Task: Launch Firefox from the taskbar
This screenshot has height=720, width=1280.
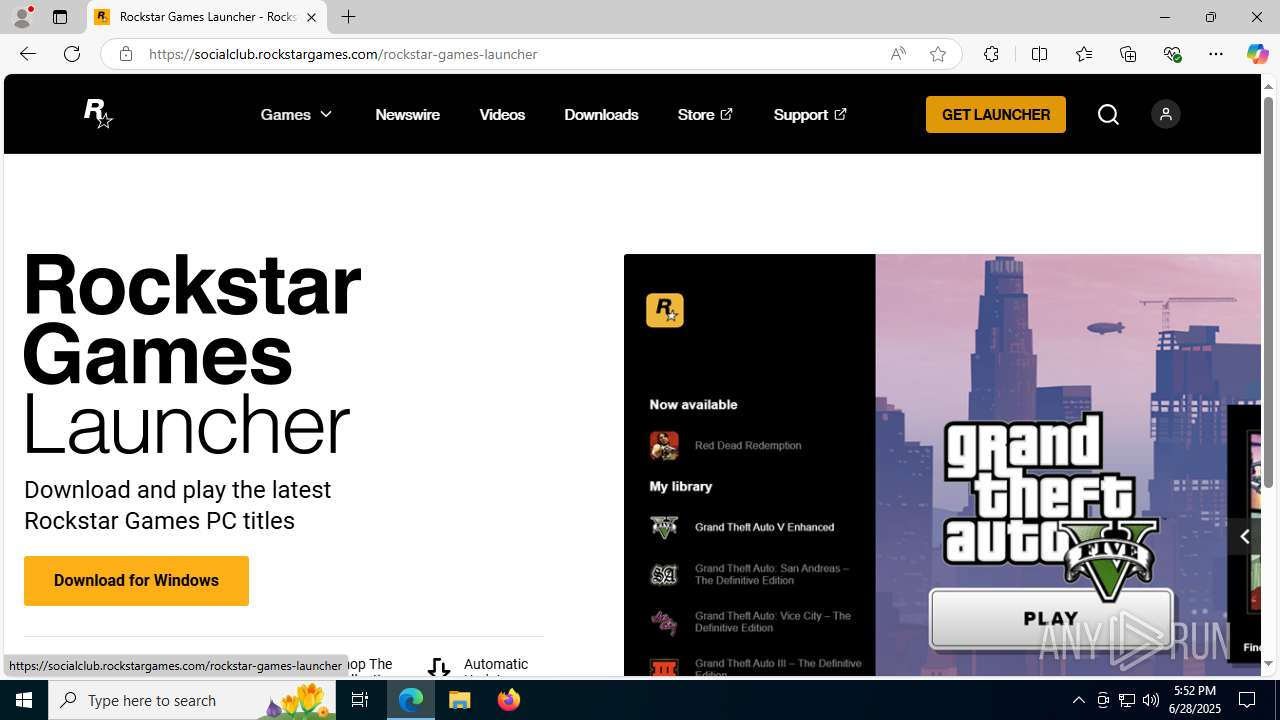Action: (509, 700)
